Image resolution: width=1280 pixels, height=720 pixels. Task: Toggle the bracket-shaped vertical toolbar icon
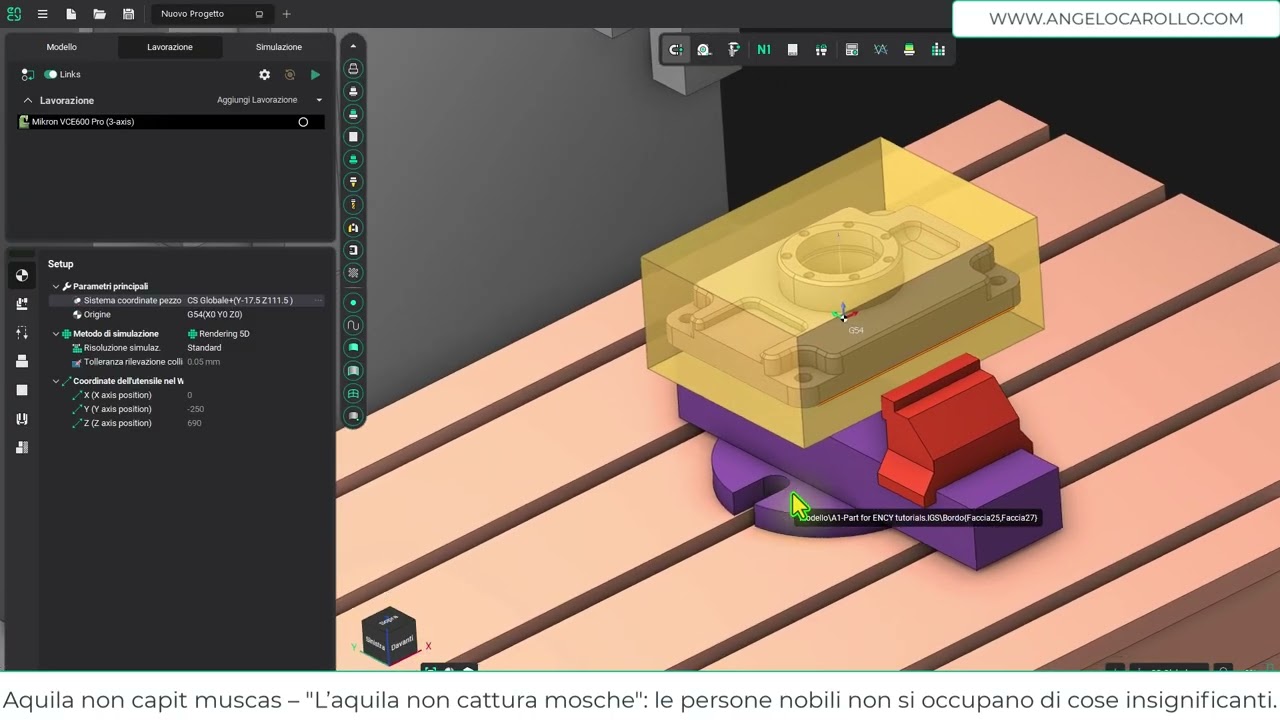353,250
